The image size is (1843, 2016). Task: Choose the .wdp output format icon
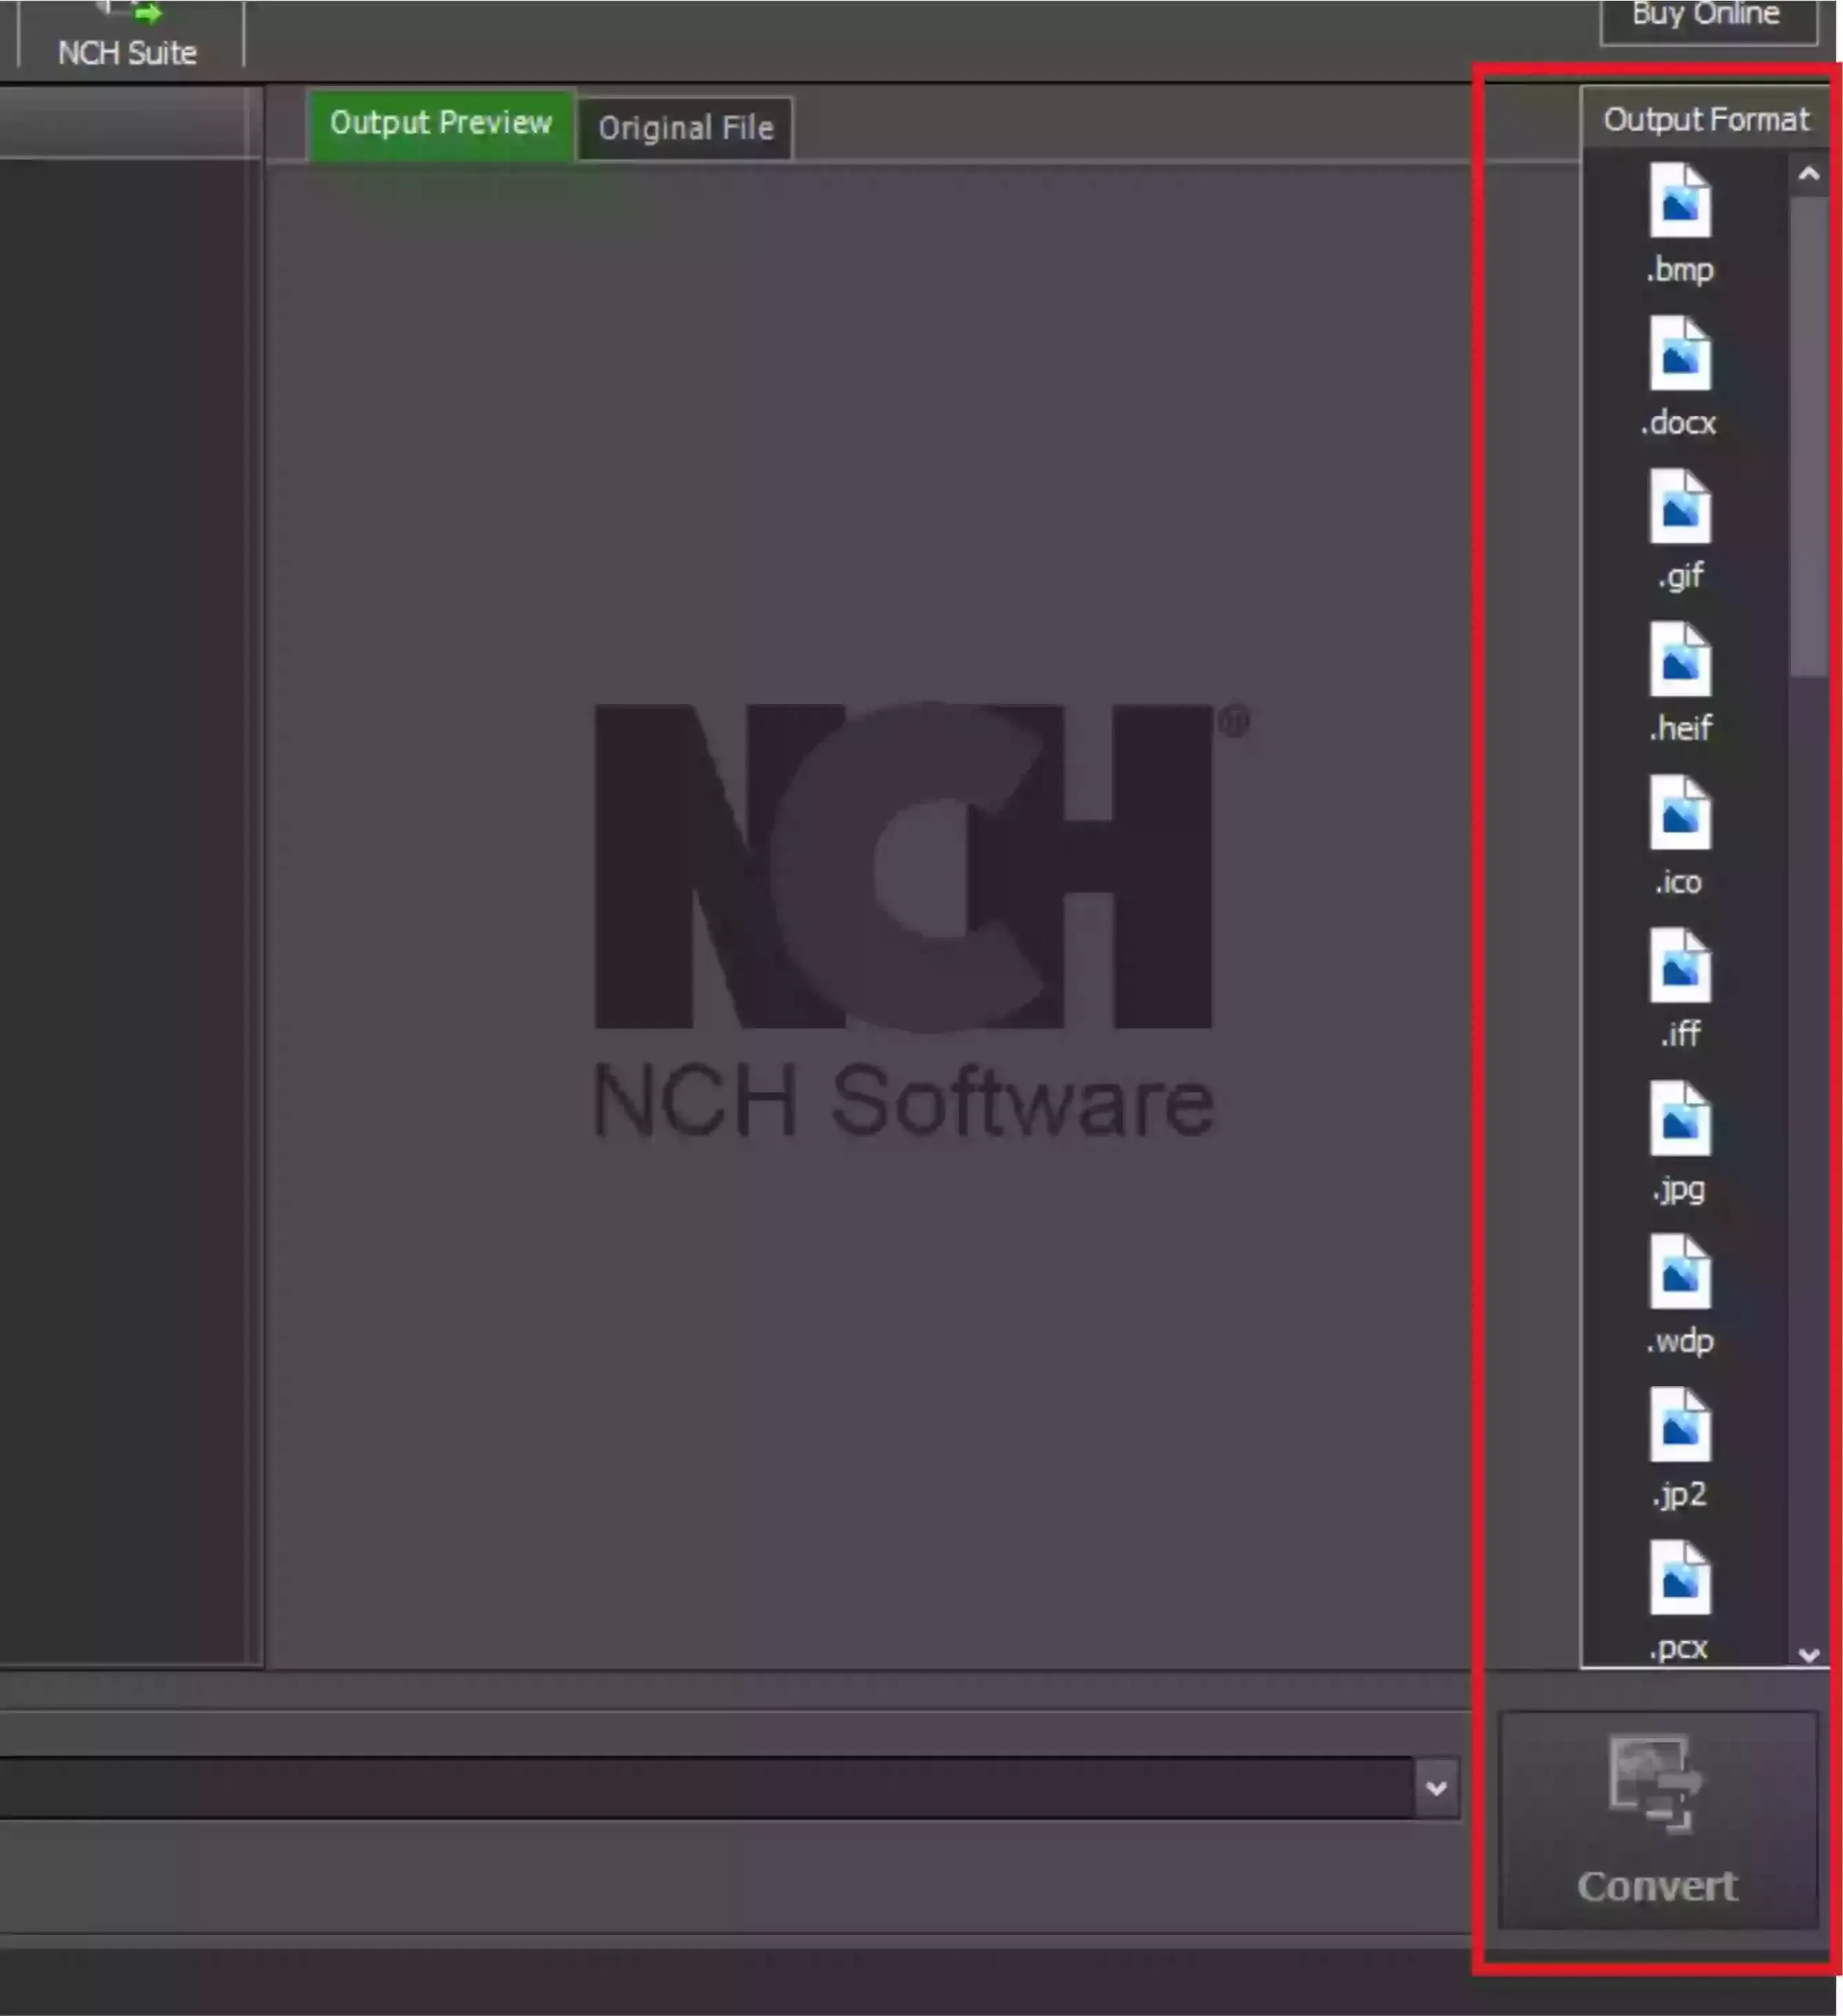[1680, 1273]
